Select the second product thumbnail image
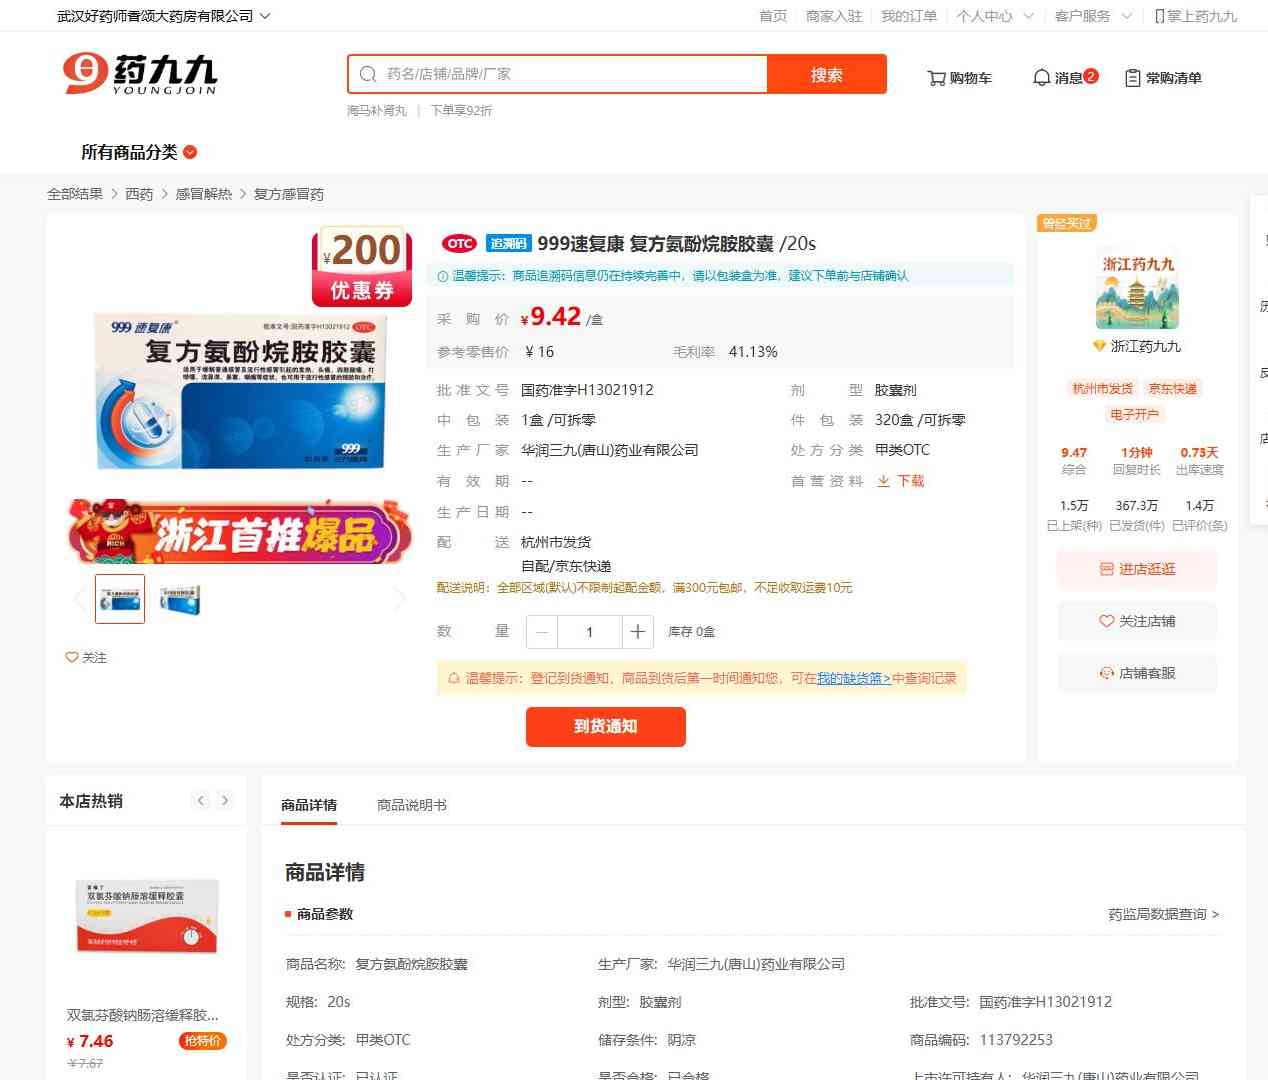This screenshot has width=1268, height=1080. click(x=180, y=599)
